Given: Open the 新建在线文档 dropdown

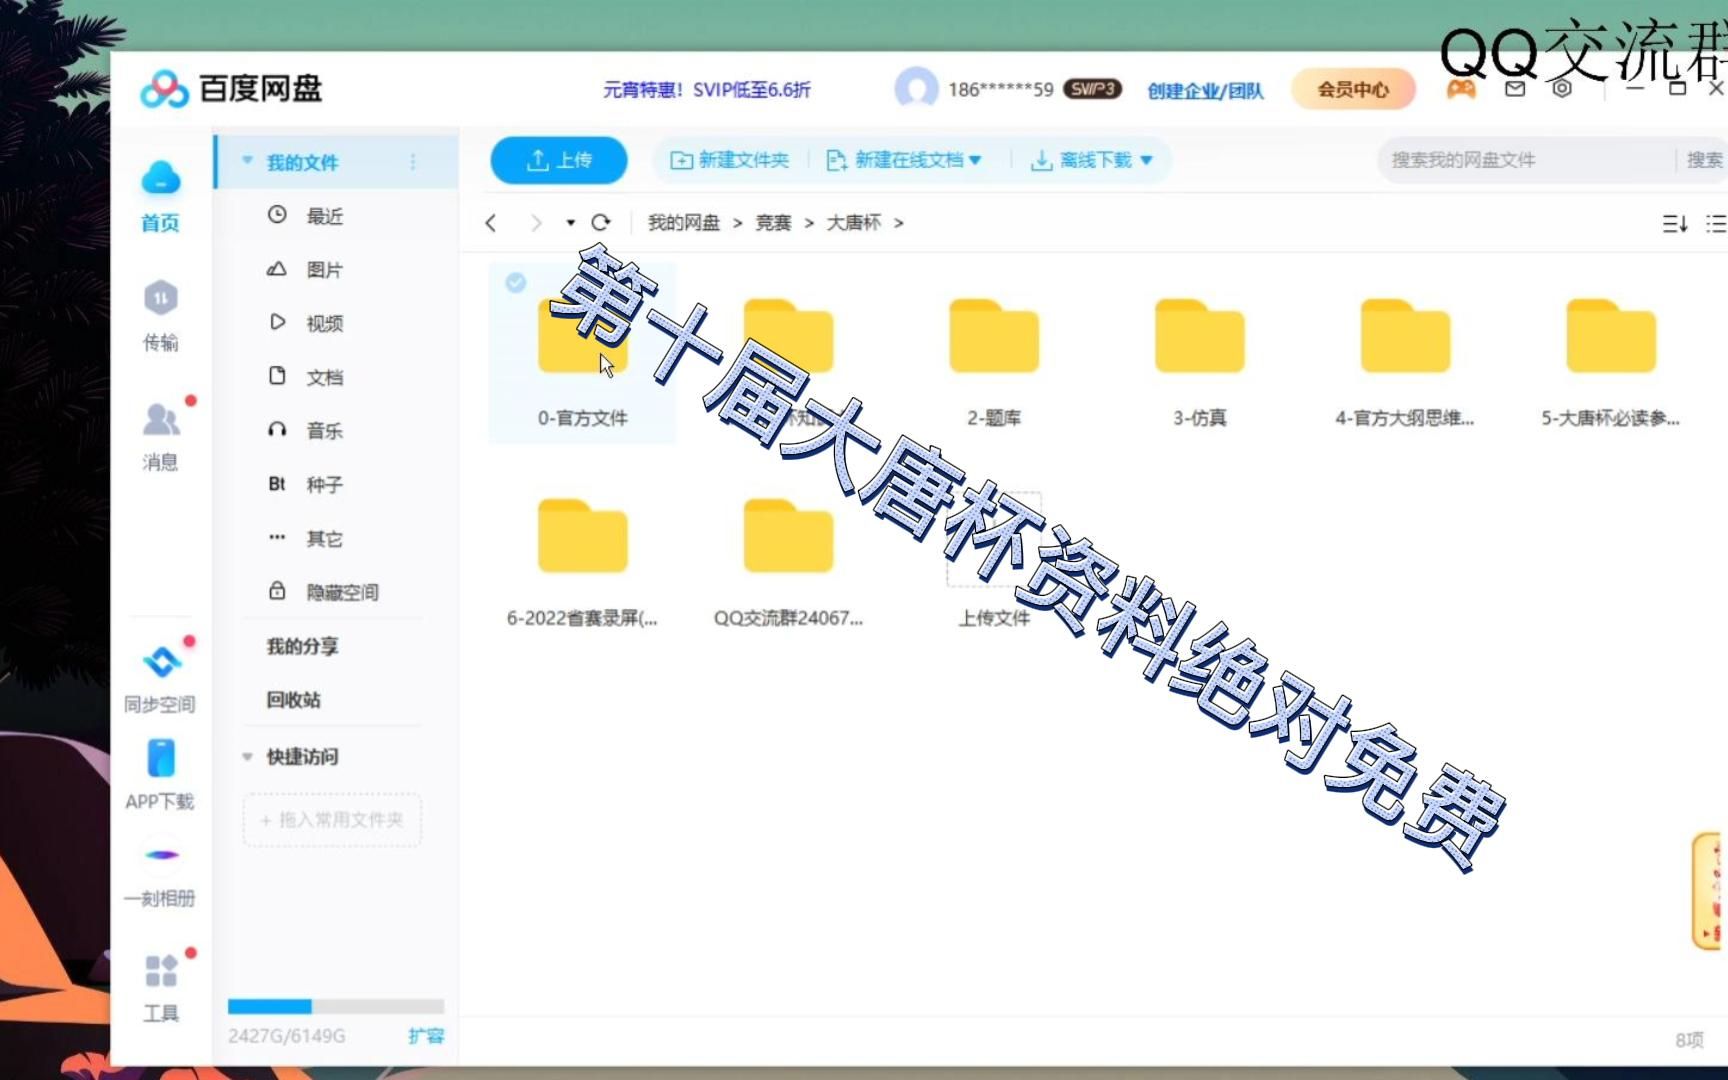Looking at the screenshot, I should click(905, 160).
